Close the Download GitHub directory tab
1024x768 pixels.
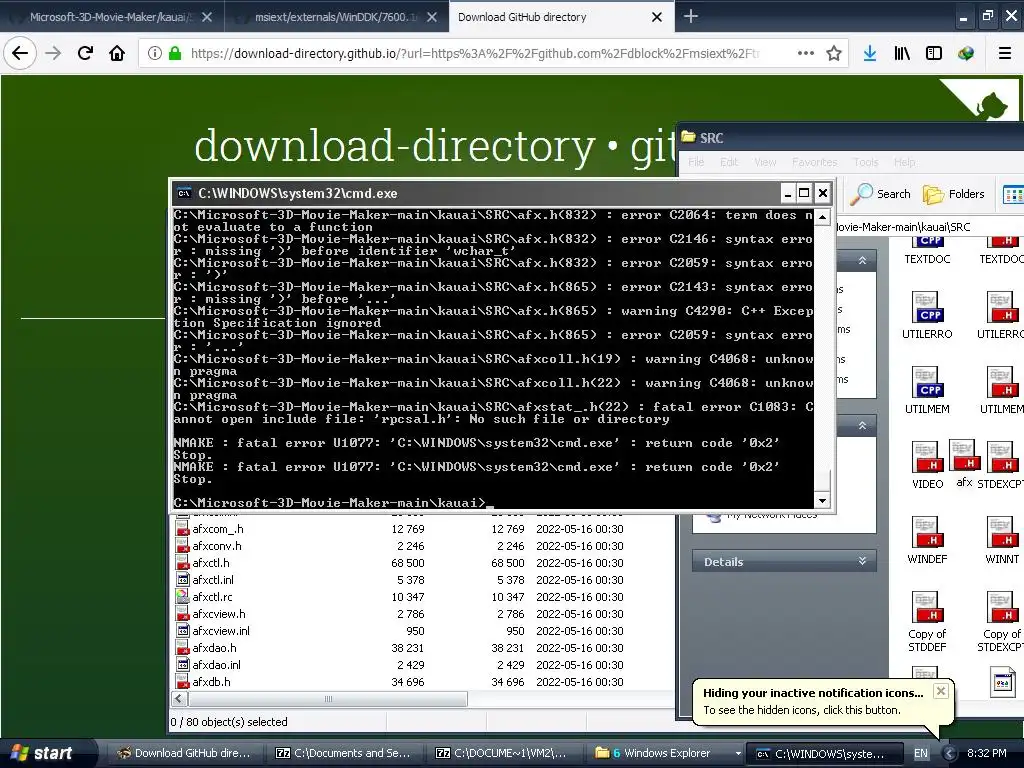click(x=657, y=17)
